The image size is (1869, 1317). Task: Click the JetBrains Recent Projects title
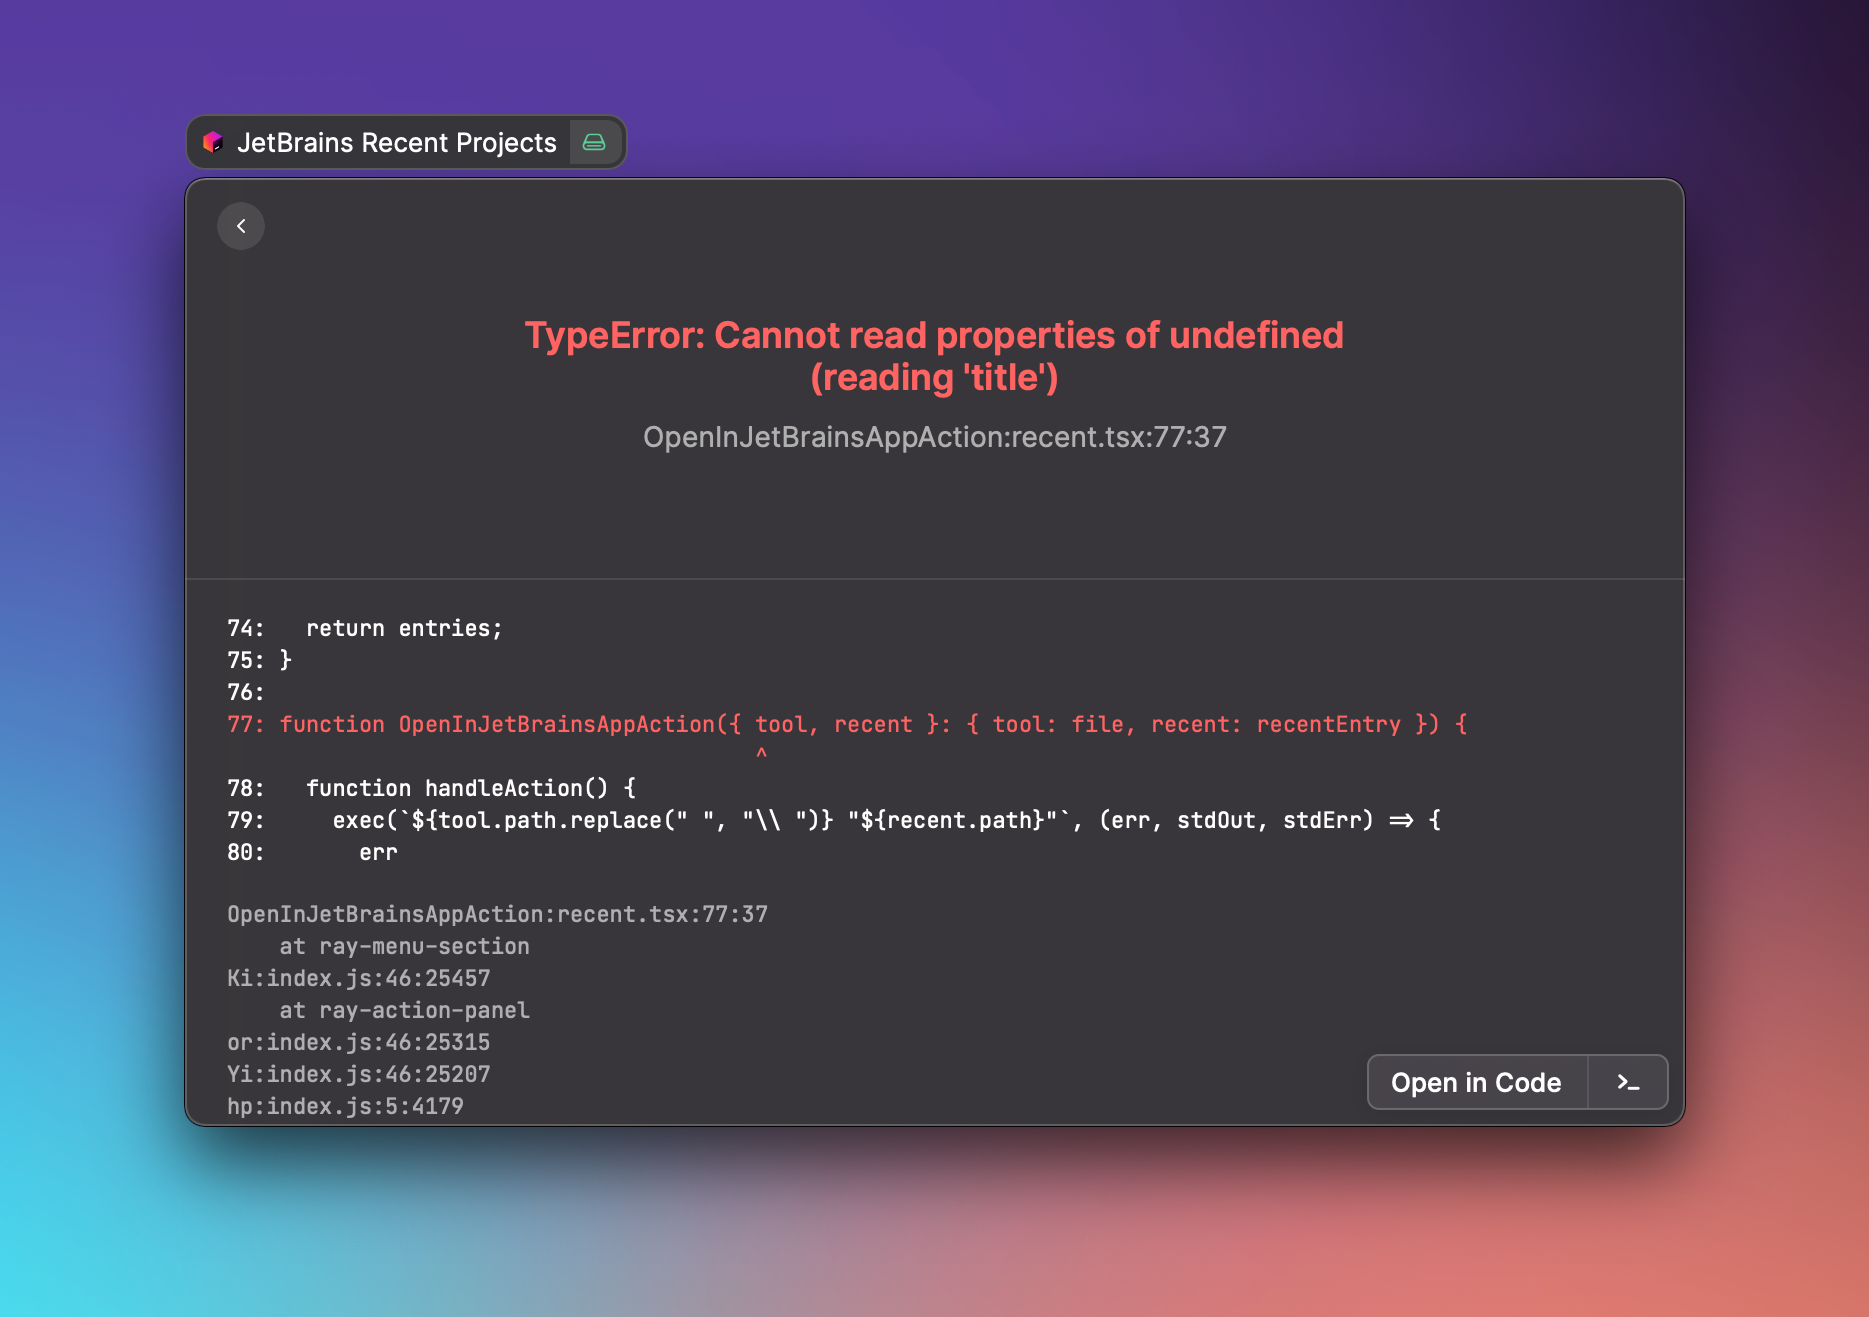click(397, 143)
